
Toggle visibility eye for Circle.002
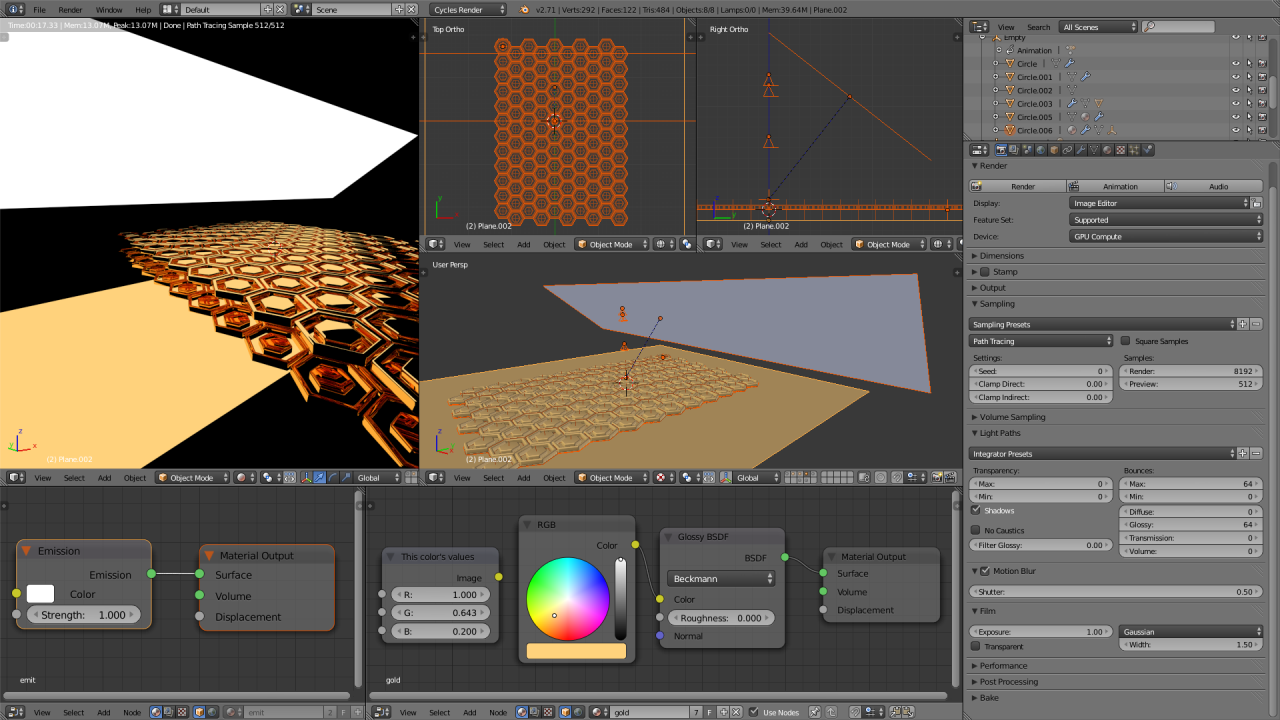pos(1235,90)
